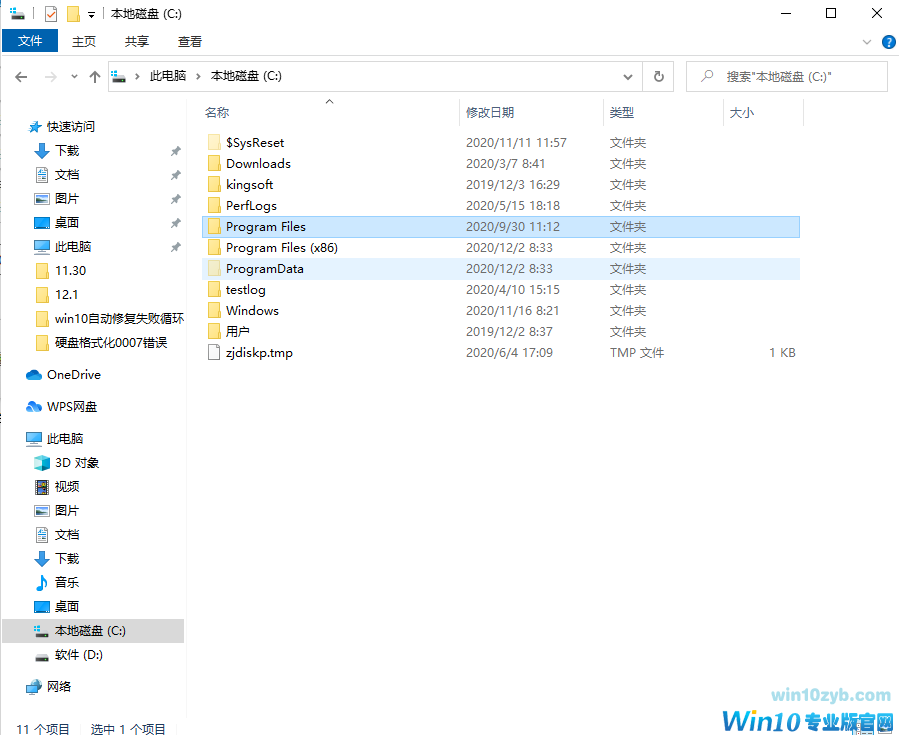Open the address bar dropdown chevron
This screenshot has width=899, height=735.
628,76
